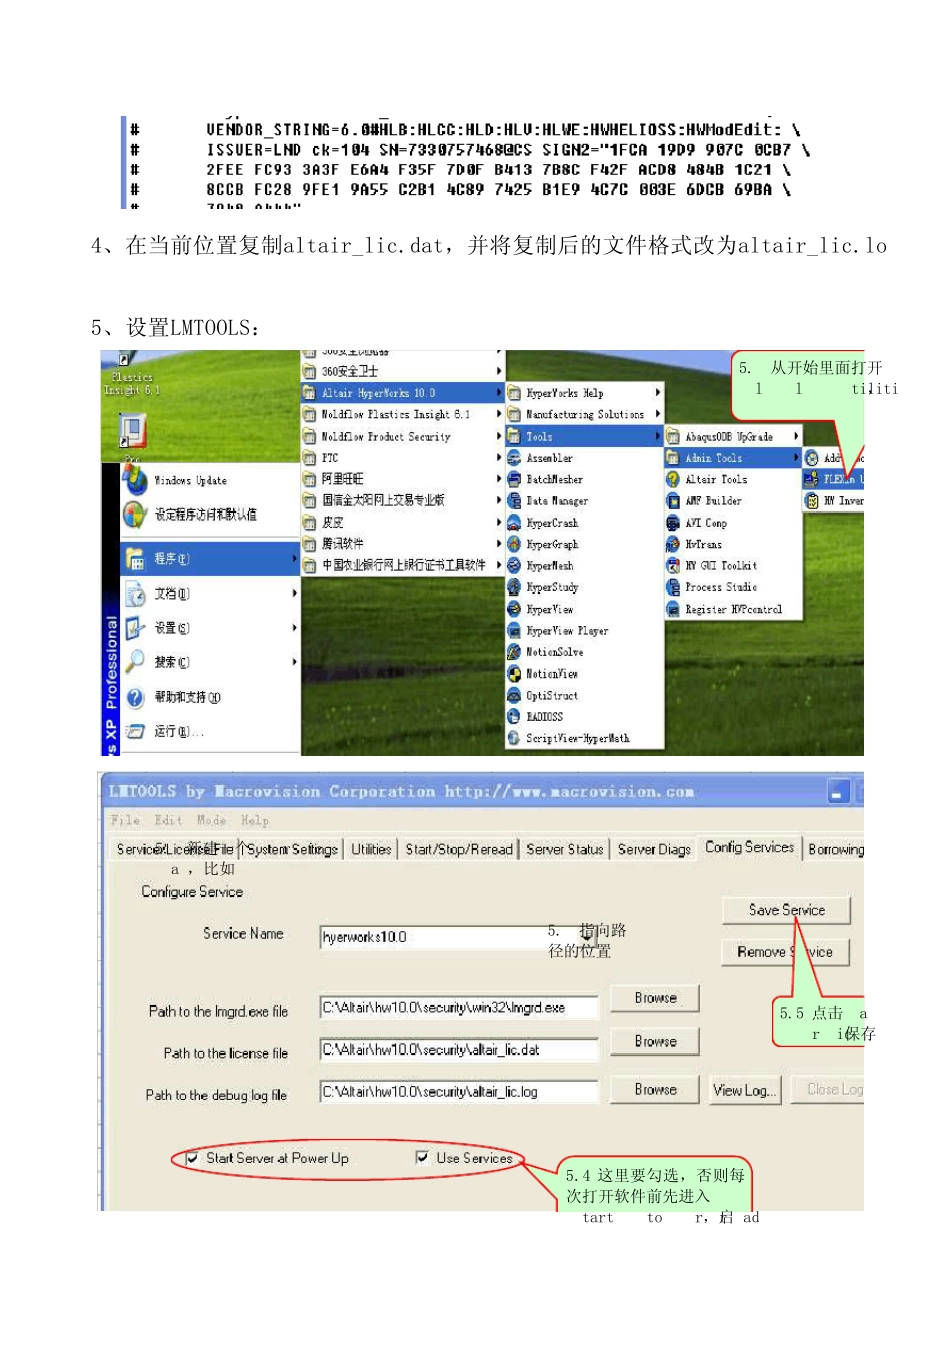
Task: Click the View Log button
Action: click(x=744, y=1089)
